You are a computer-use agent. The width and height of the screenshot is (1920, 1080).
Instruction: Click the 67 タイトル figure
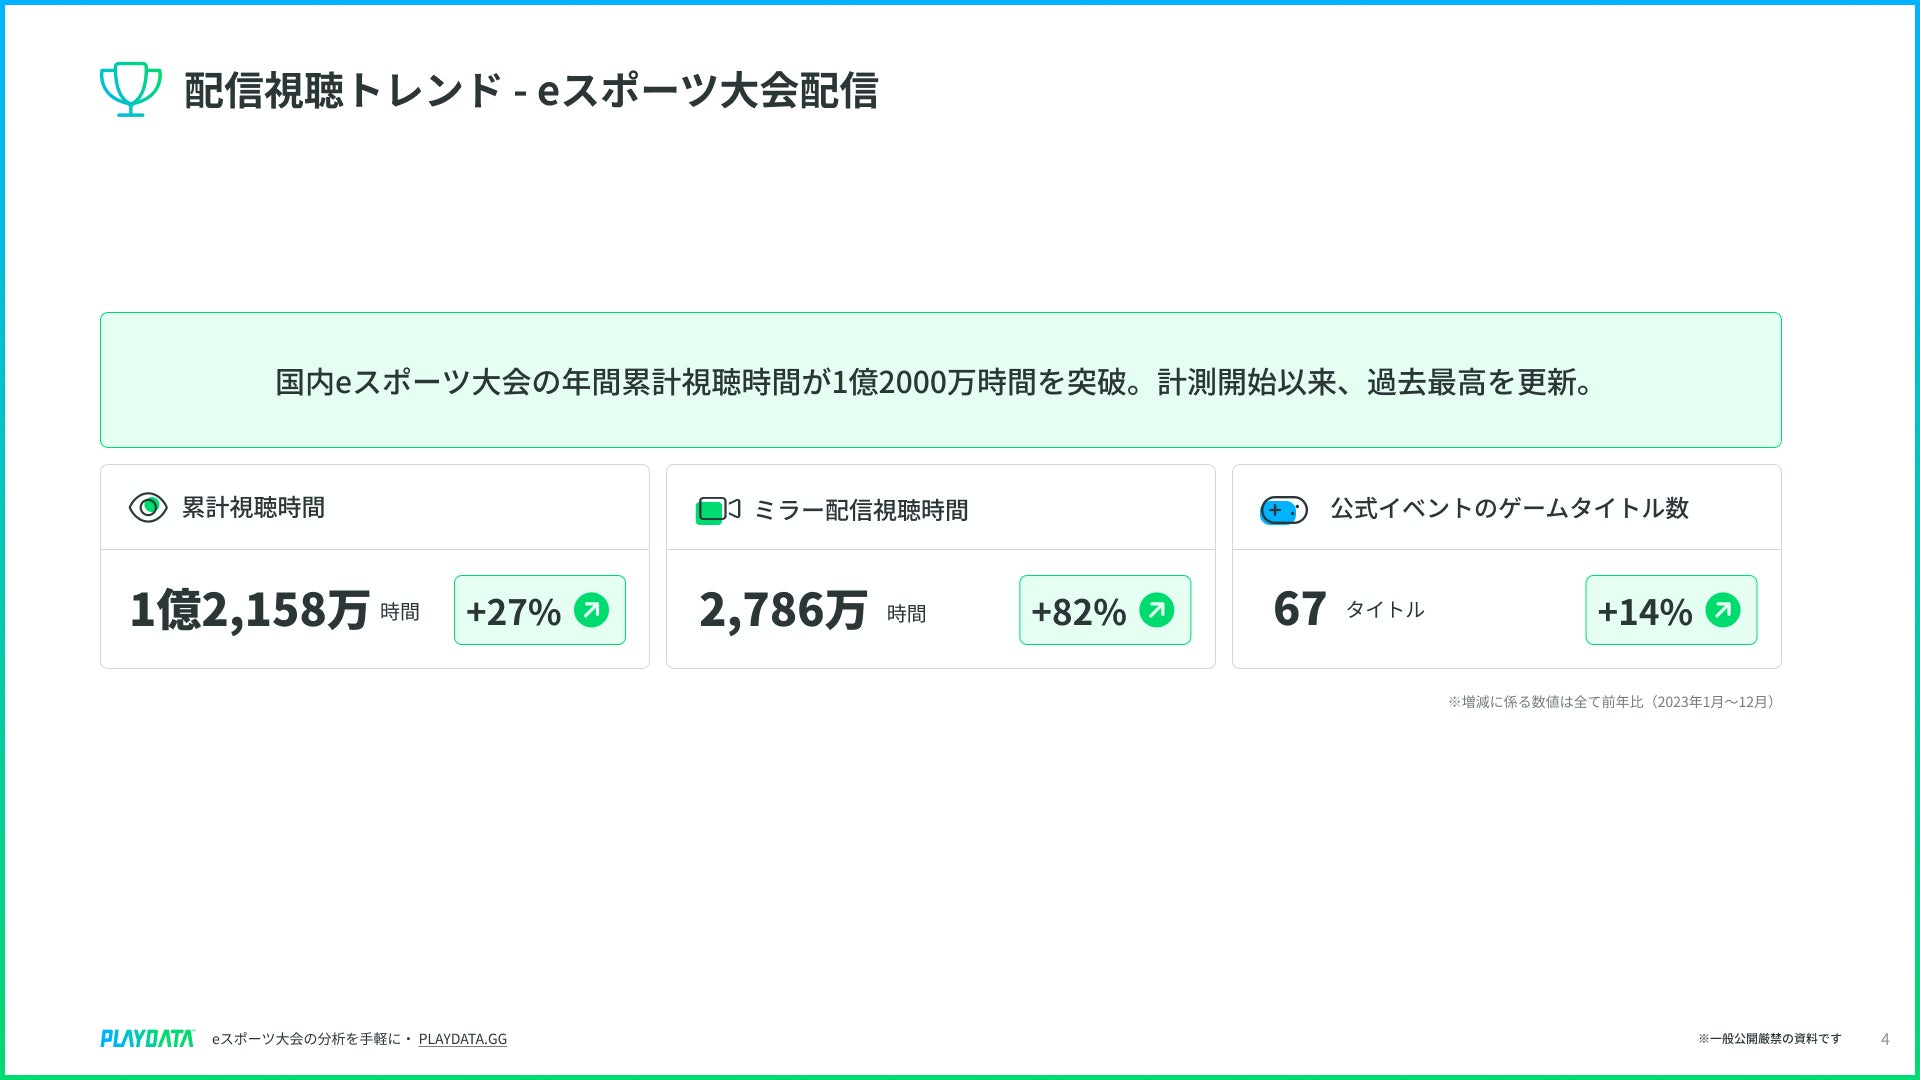[1300, 609]
